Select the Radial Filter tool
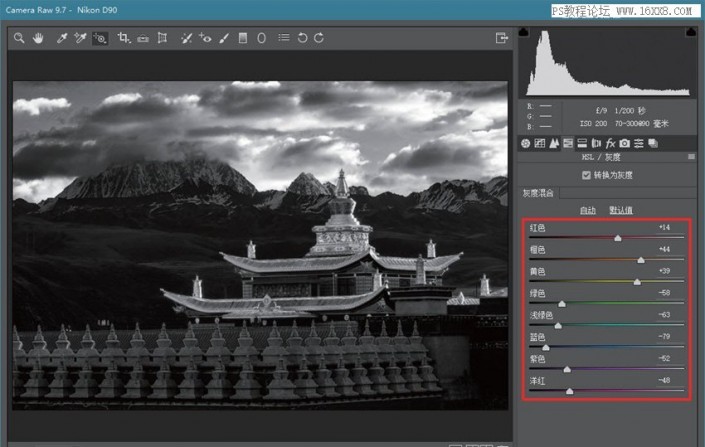Image resolution: width=705 pixels, height=447 pixels. coord(261,38)
